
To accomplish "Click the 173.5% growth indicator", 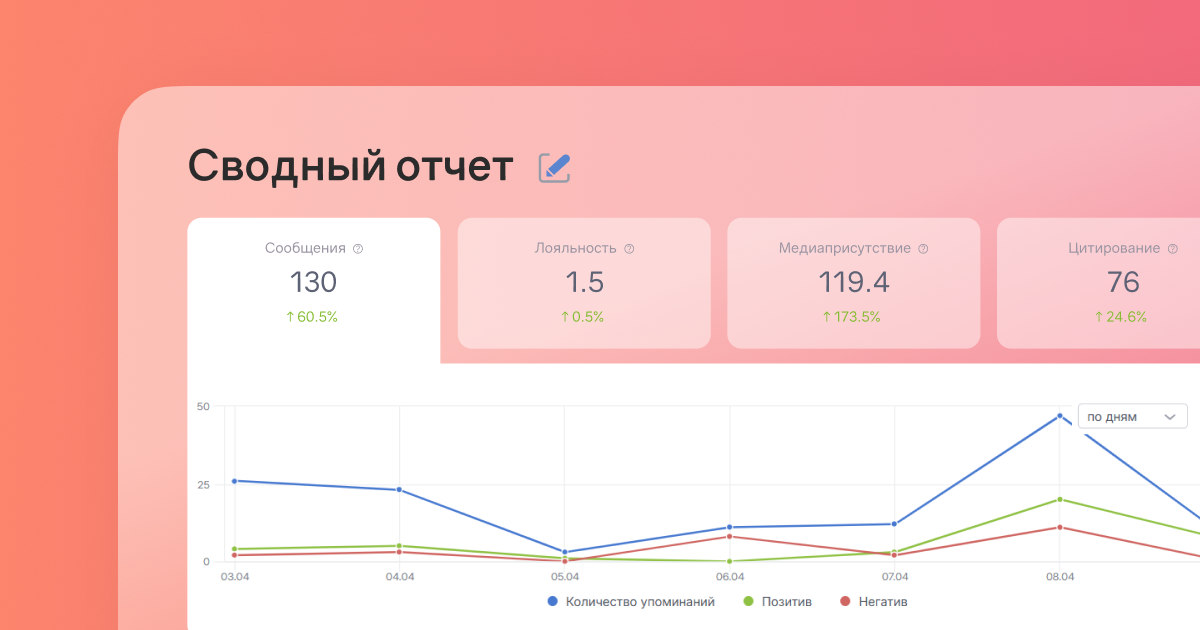I will coord(852,317).
